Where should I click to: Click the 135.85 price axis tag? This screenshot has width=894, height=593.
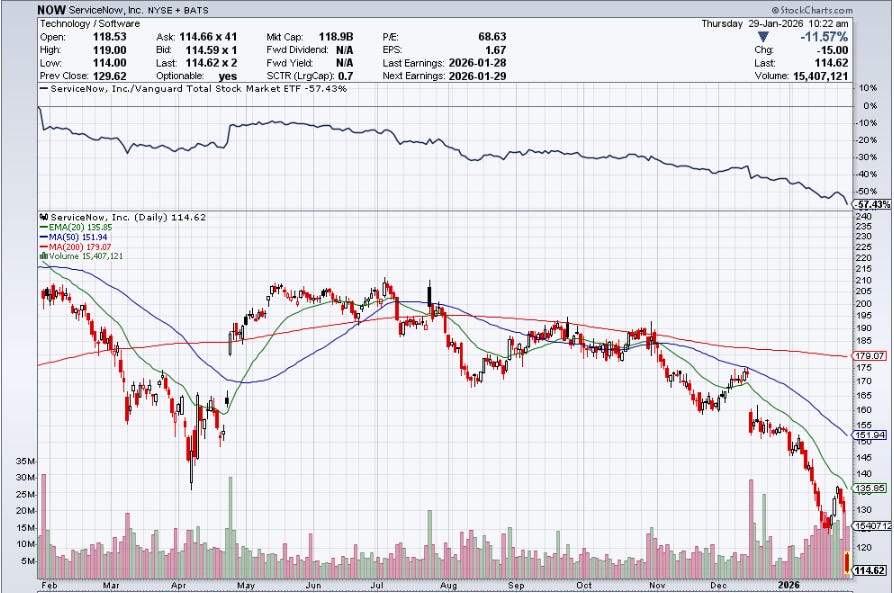(870, 488)
